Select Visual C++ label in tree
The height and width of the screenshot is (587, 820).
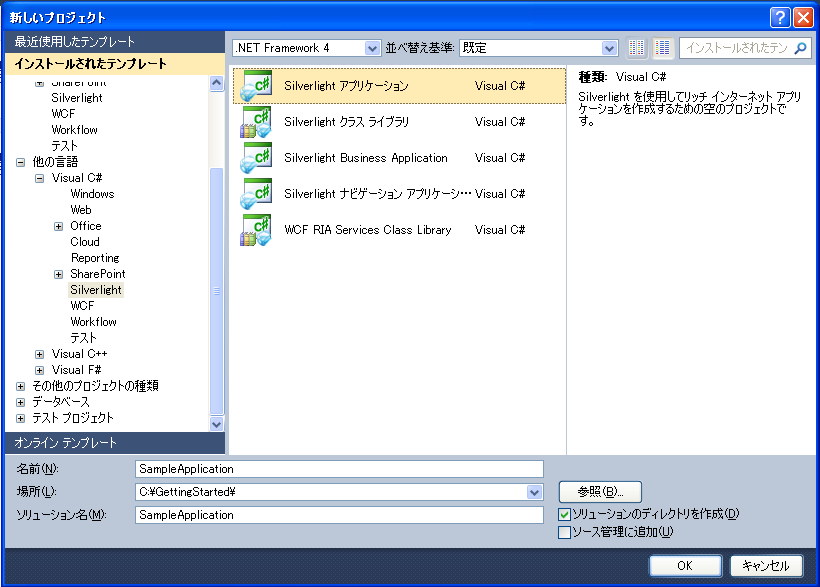point(79,354)
